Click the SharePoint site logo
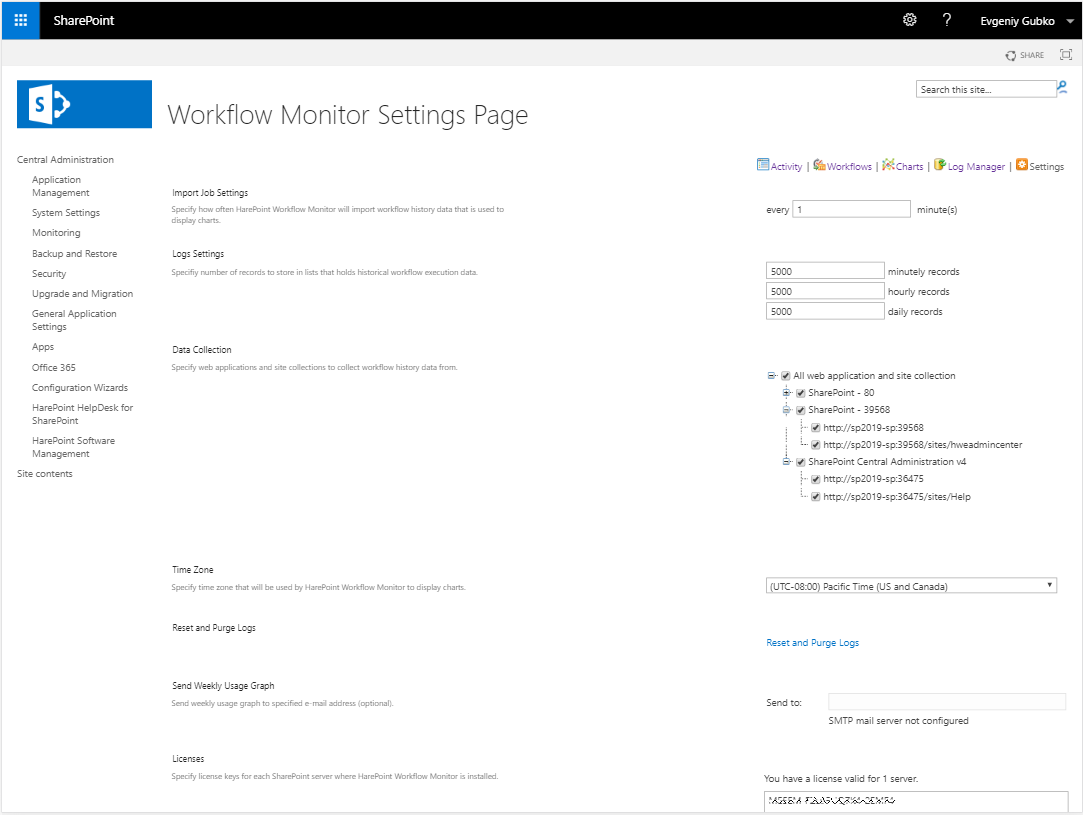The image size is (1083, 815). point(84,104)
